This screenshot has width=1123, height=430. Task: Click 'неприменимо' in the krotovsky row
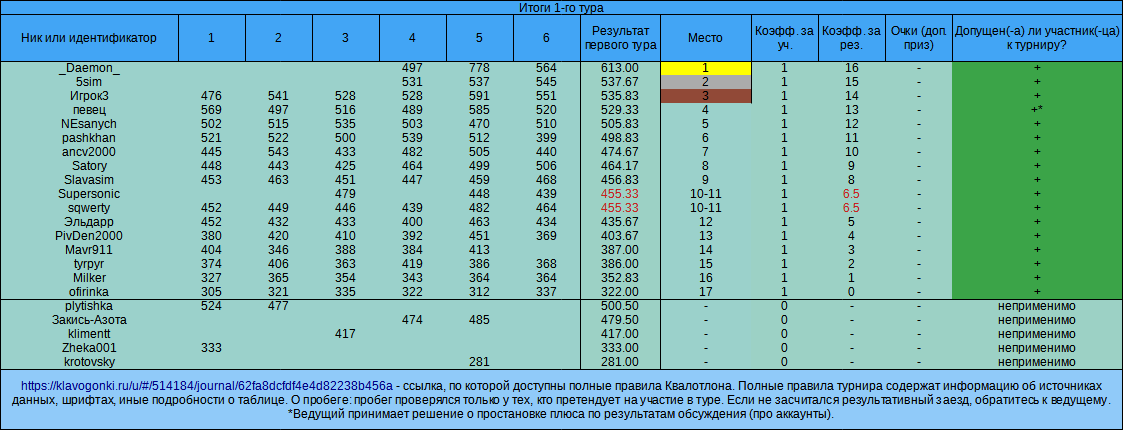point(1037,362)
